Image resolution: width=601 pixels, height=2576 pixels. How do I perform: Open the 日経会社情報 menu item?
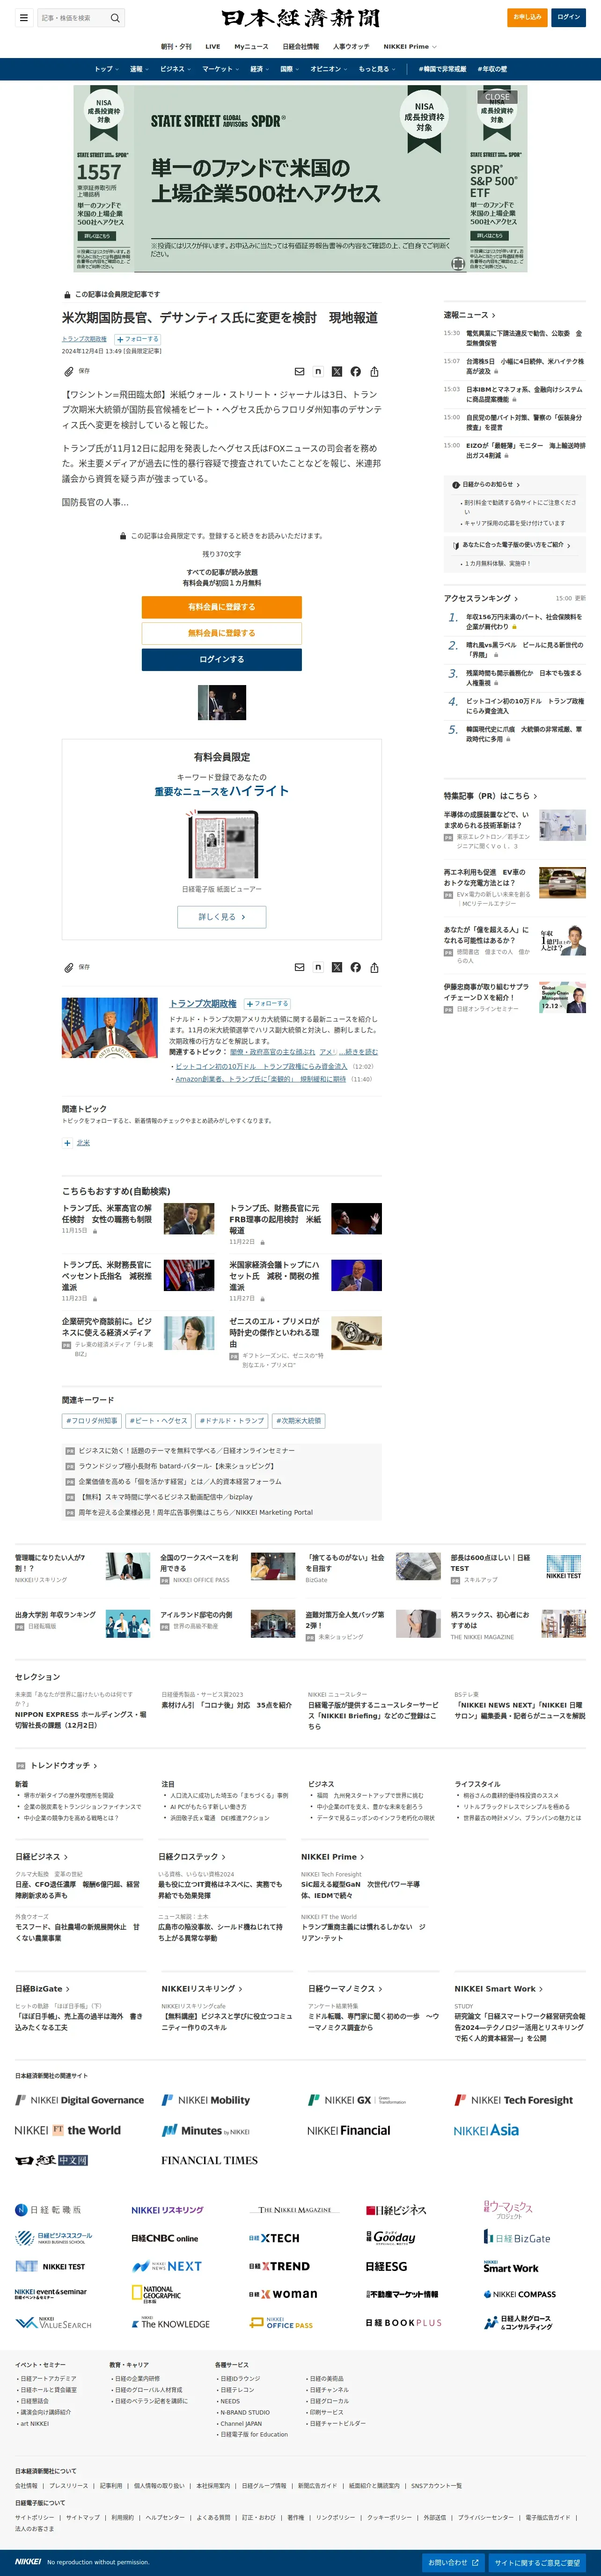301,46
